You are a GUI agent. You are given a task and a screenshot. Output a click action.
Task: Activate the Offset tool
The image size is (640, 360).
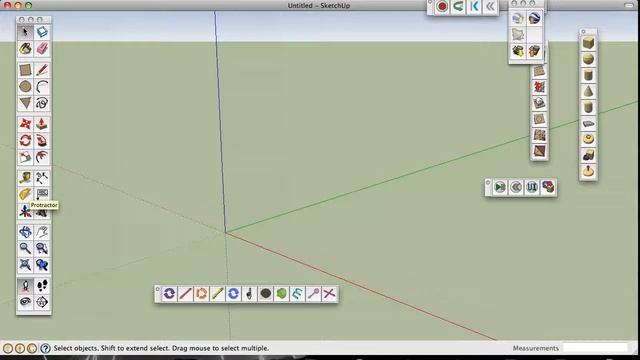(42, 157)
